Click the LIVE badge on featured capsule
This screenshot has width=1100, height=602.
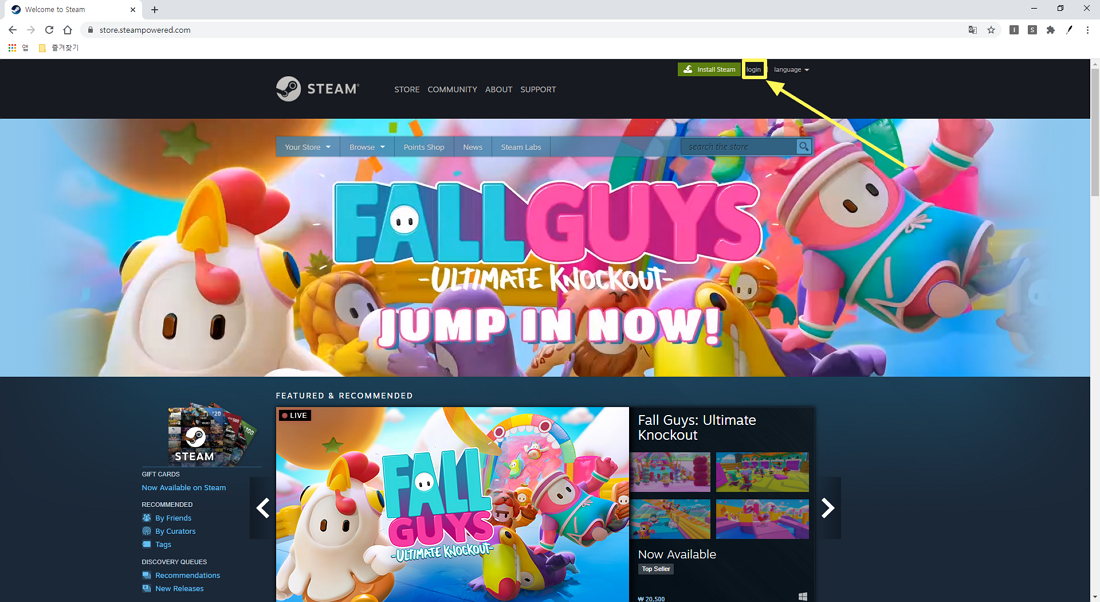[295, 415]
